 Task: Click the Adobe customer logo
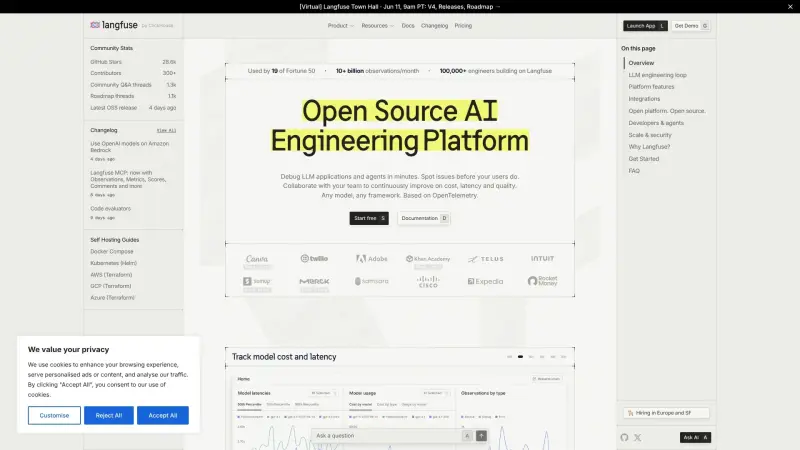pos(371,259)
